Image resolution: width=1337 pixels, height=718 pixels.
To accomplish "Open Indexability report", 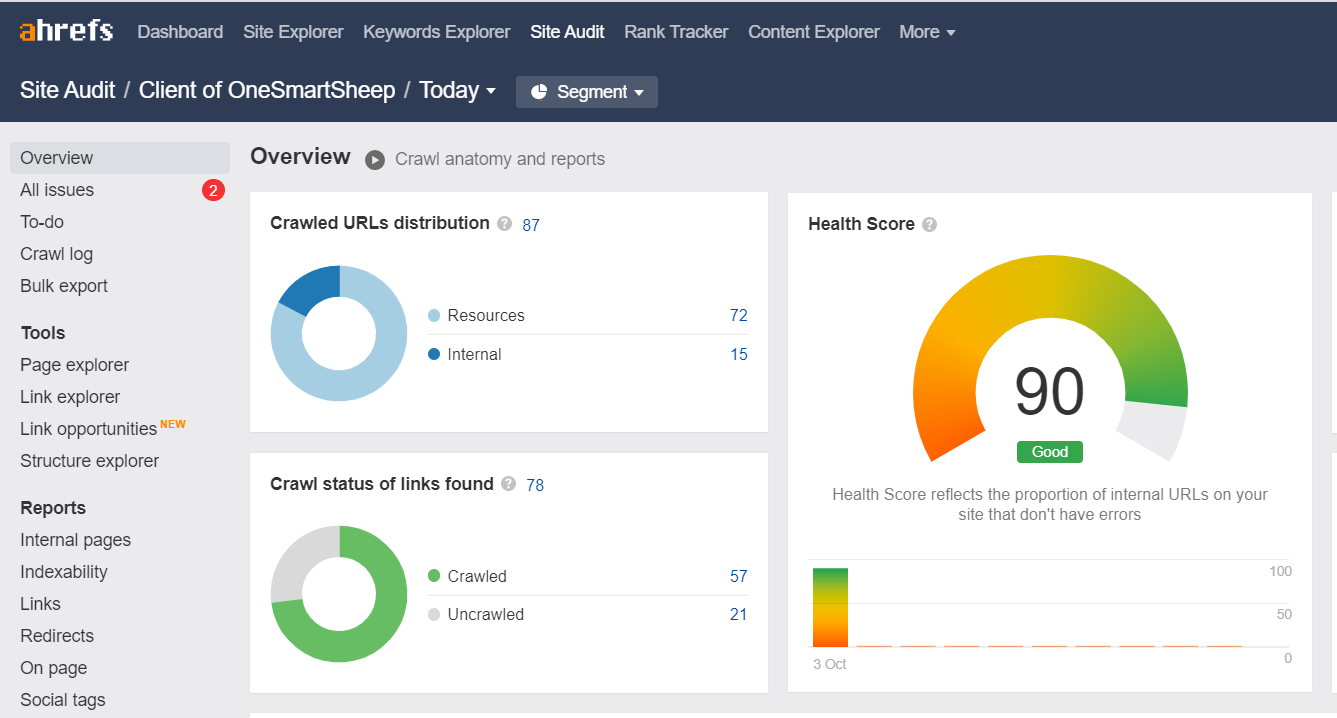I will 64,572.
